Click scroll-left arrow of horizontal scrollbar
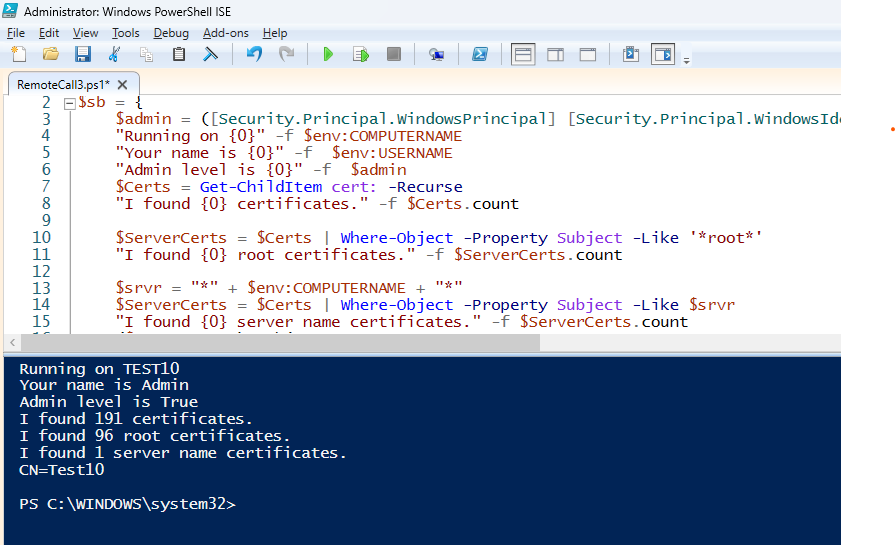The height and width of the screenshot is (545, 896). pos(13,342)
